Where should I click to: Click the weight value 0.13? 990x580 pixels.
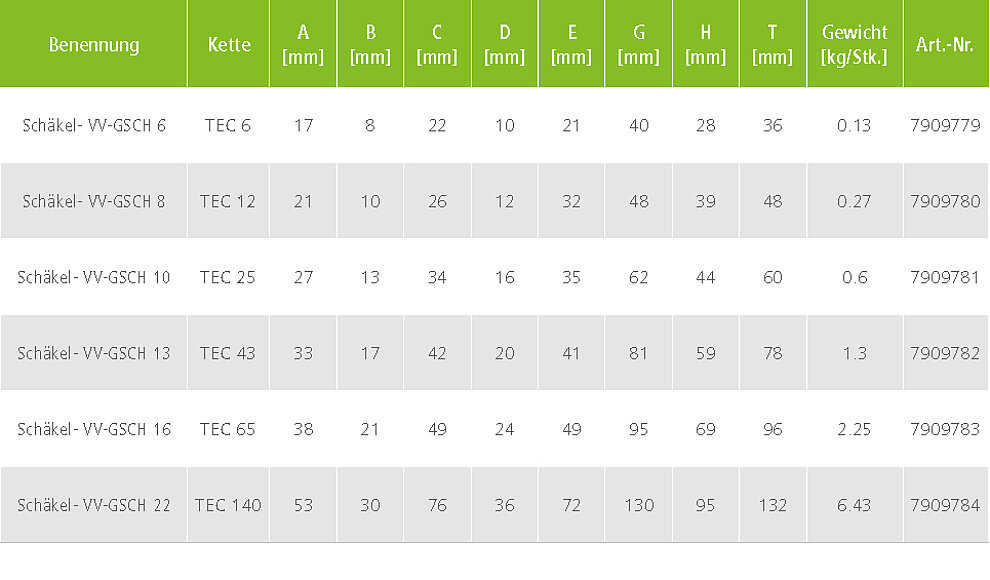pos(854,126)
